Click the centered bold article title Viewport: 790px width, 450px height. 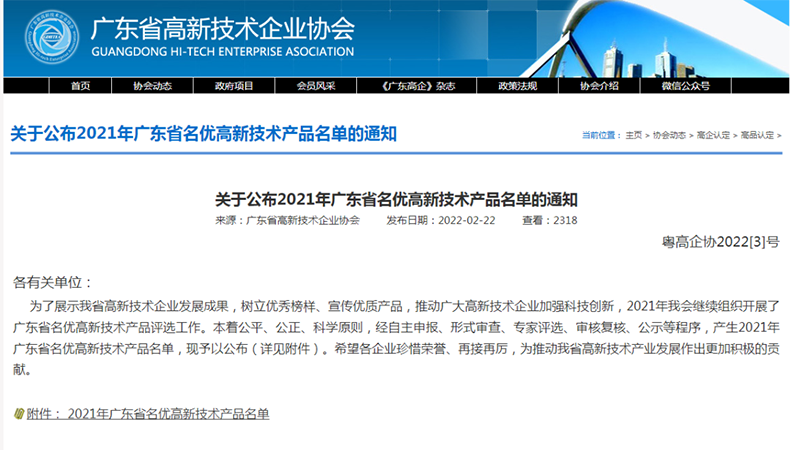click(x=396, y=199)
